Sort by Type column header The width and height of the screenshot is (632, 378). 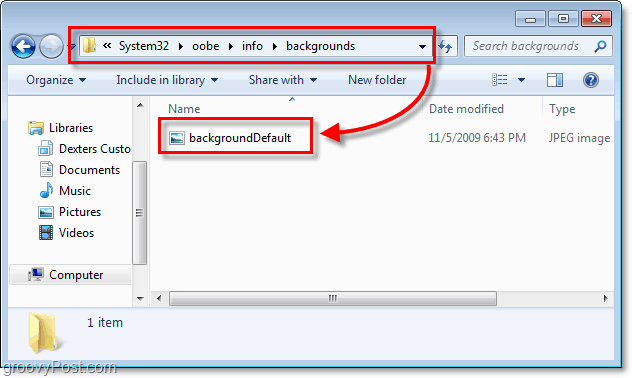(562, 109)
